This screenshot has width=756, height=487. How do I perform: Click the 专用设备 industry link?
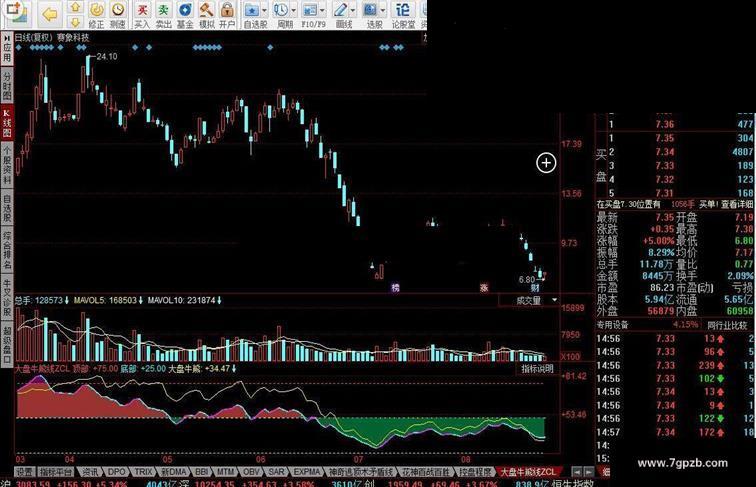[612, 325]
